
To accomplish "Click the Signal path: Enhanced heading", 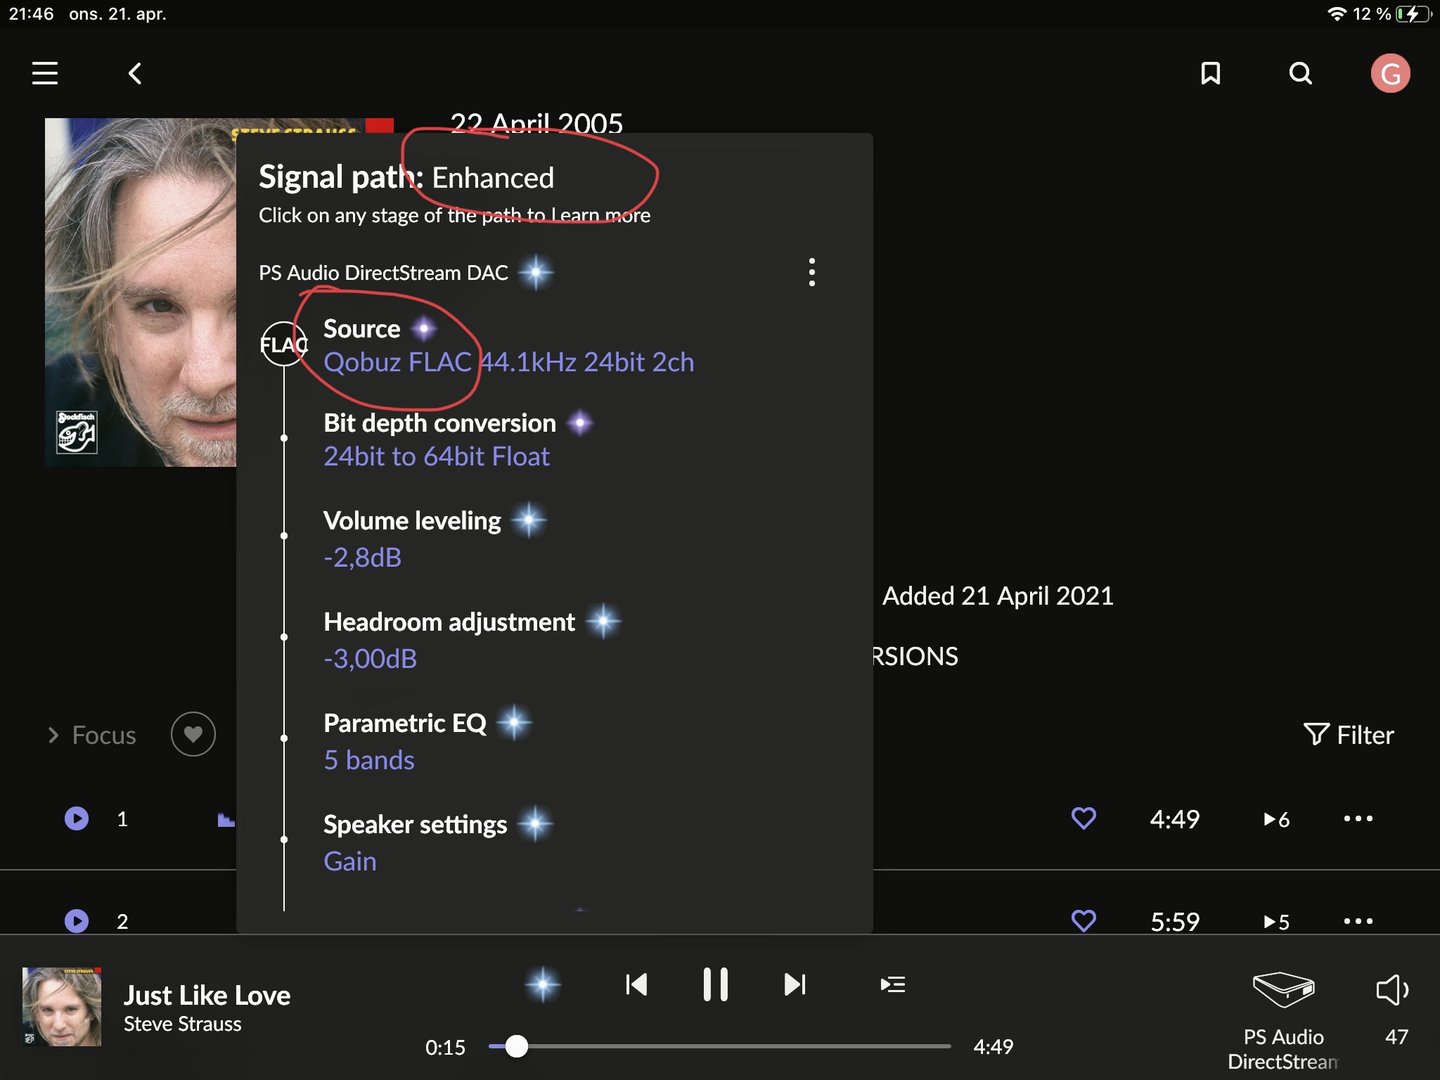I will (406, 177).
